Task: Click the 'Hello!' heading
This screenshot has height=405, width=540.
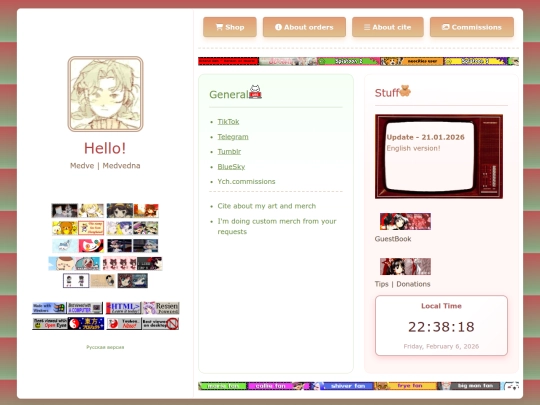Action: pos(105,148)
